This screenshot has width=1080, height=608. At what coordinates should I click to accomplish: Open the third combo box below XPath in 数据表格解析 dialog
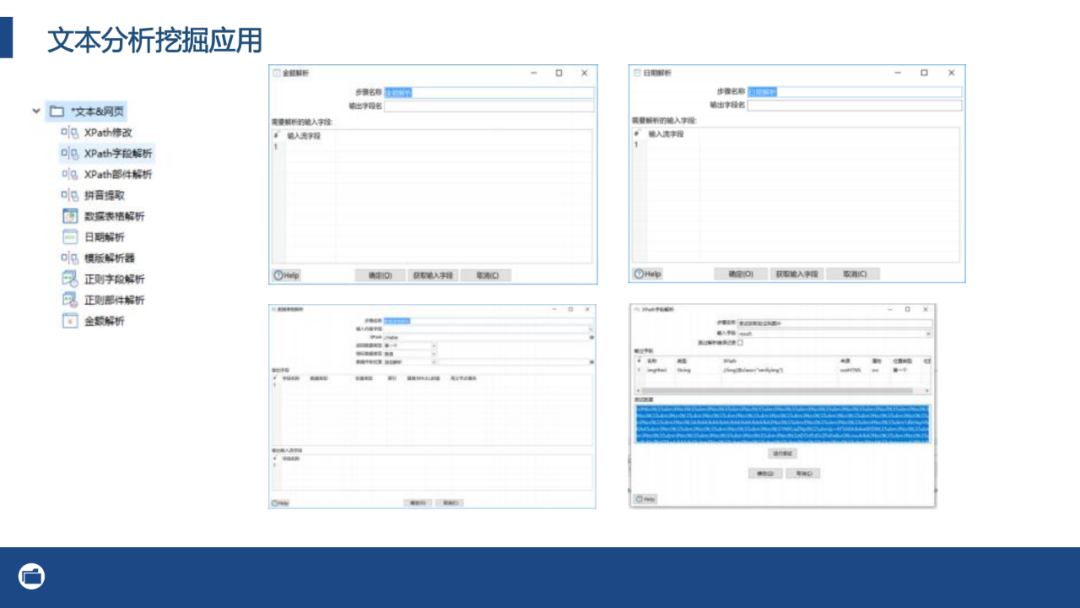click(434, 362)
